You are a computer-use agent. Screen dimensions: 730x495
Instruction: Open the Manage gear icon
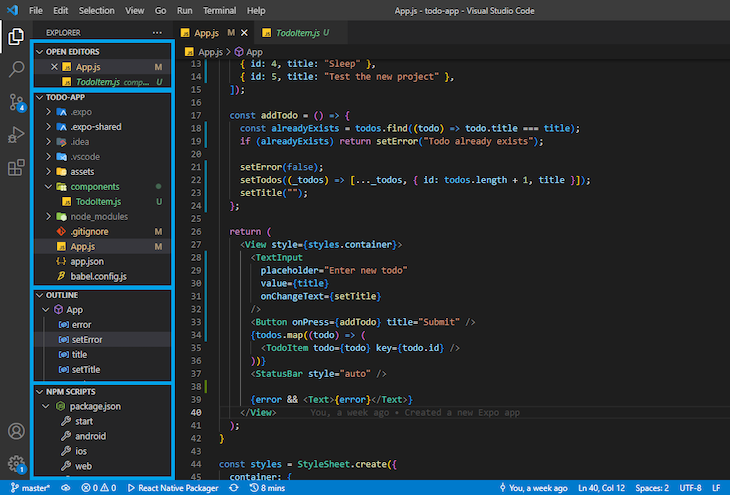[x=17, y=464]
